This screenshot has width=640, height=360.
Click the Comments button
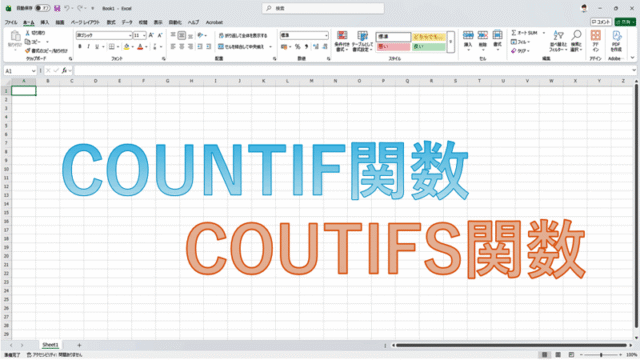click(601, 22)
